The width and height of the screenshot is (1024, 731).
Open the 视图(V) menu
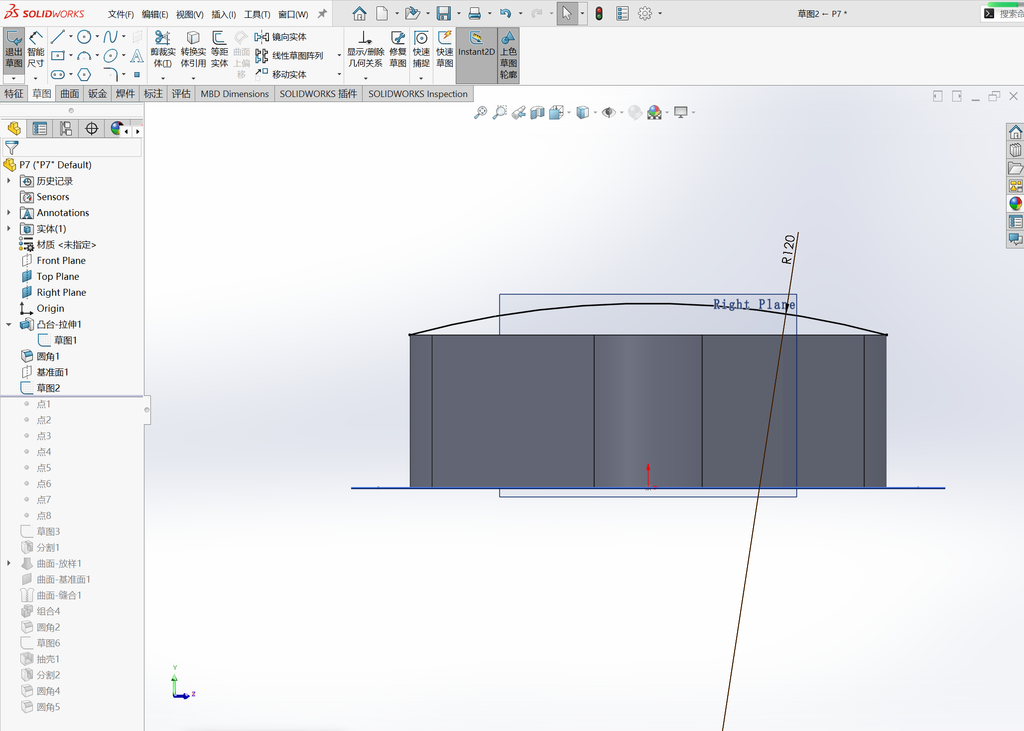point(189,14)
